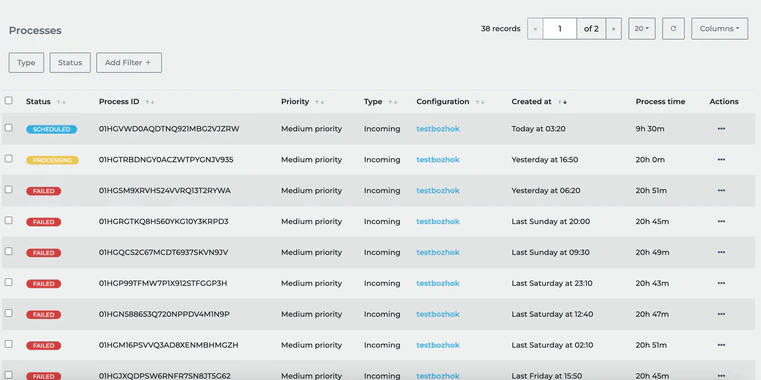Click the '38 records' count text
Screen dimensions: 761x380
(500, 29)
